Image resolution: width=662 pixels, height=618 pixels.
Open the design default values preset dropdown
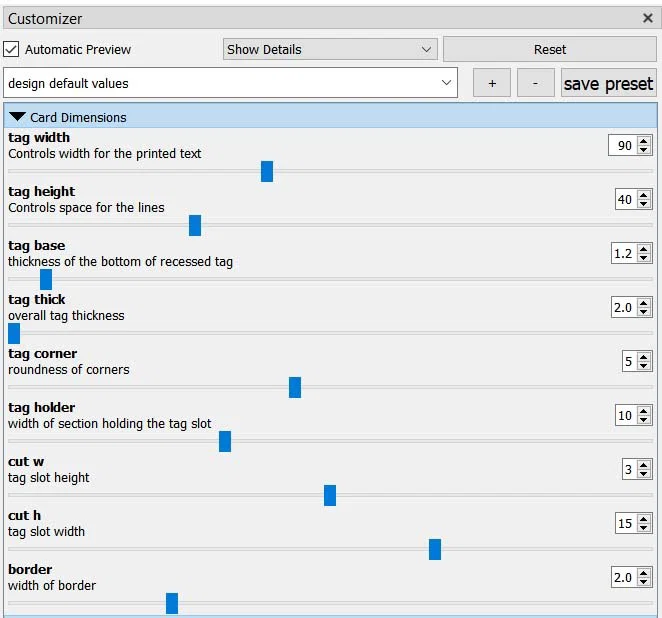click(x=231, y=83)
